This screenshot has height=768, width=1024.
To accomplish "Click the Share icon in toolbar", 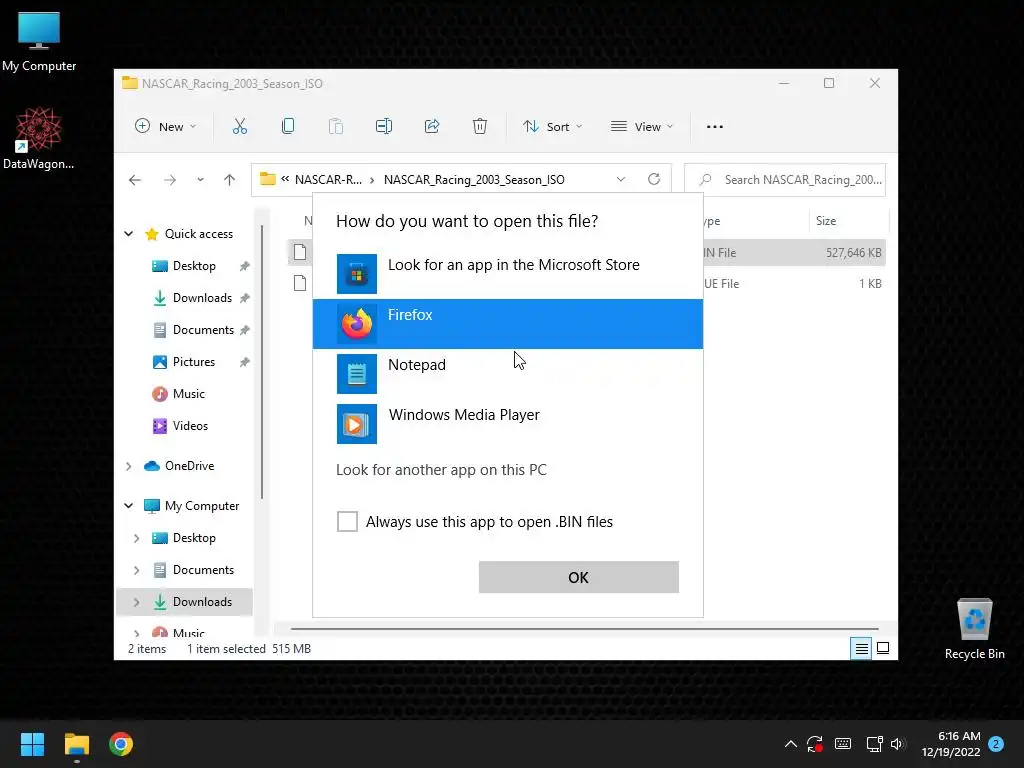I will coord(432,127).
